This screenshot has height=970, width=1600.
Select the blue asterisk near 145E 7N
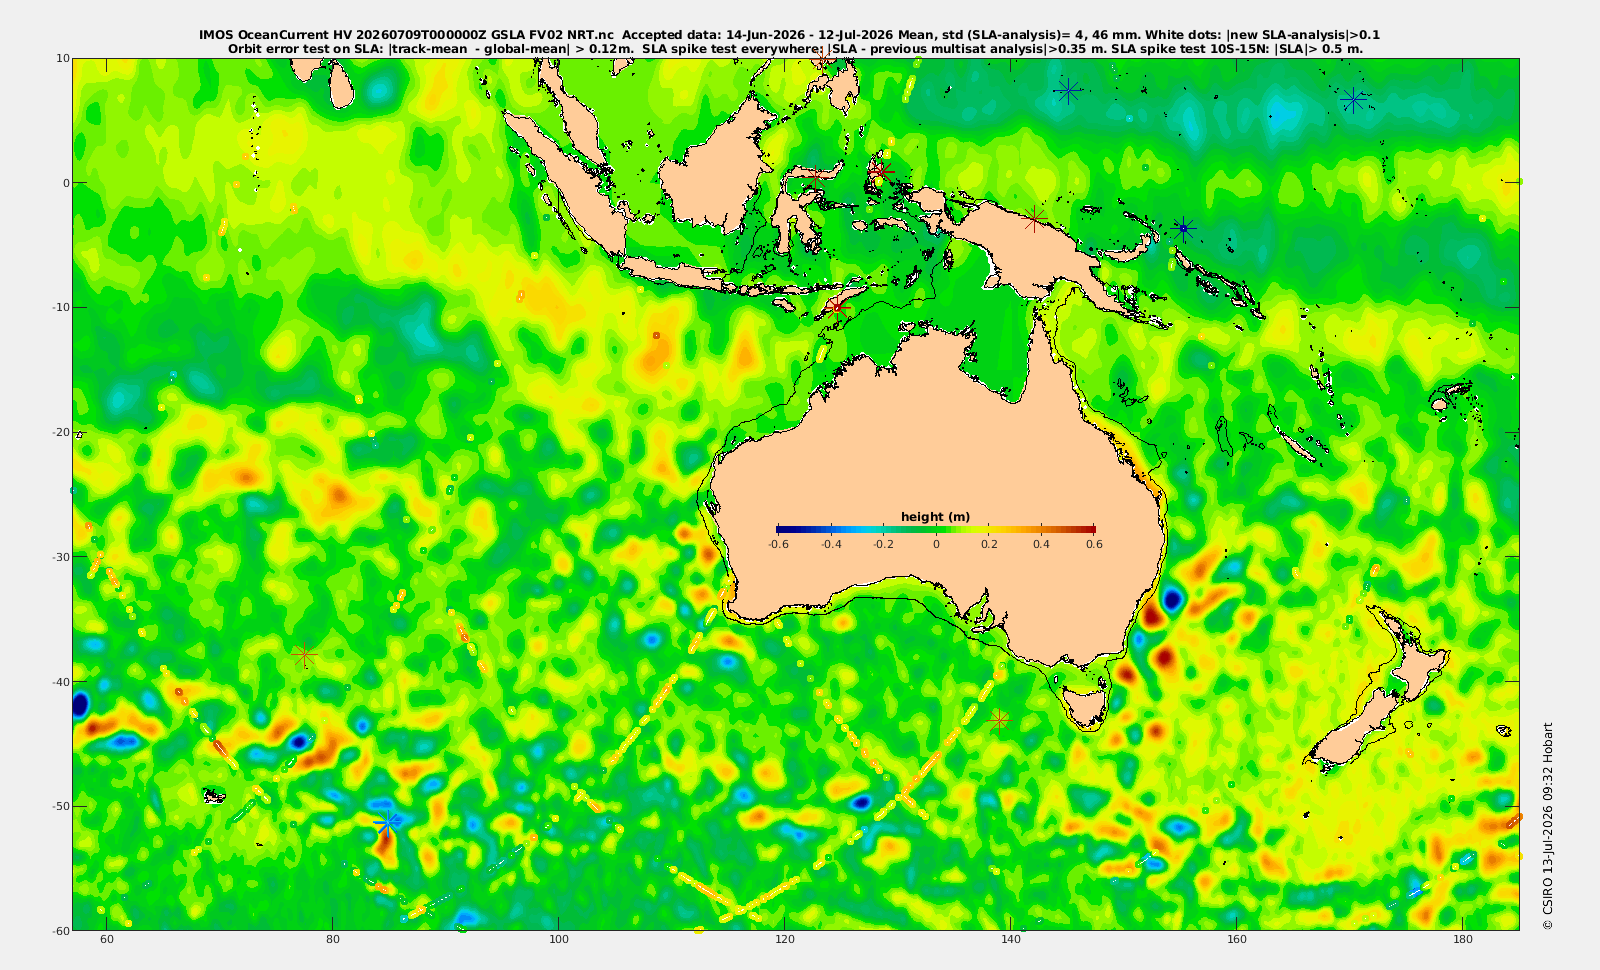pos(1068,91)
